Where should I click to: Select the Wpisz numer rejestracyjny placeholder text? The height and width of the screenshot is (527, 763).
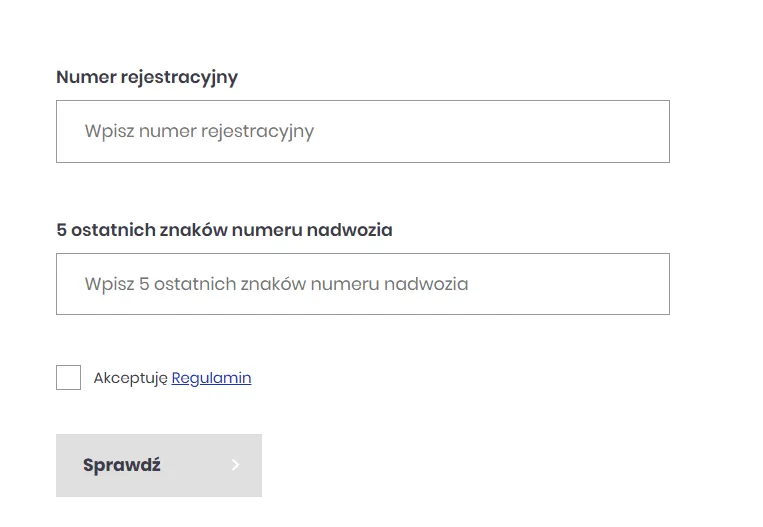(199, 131)
